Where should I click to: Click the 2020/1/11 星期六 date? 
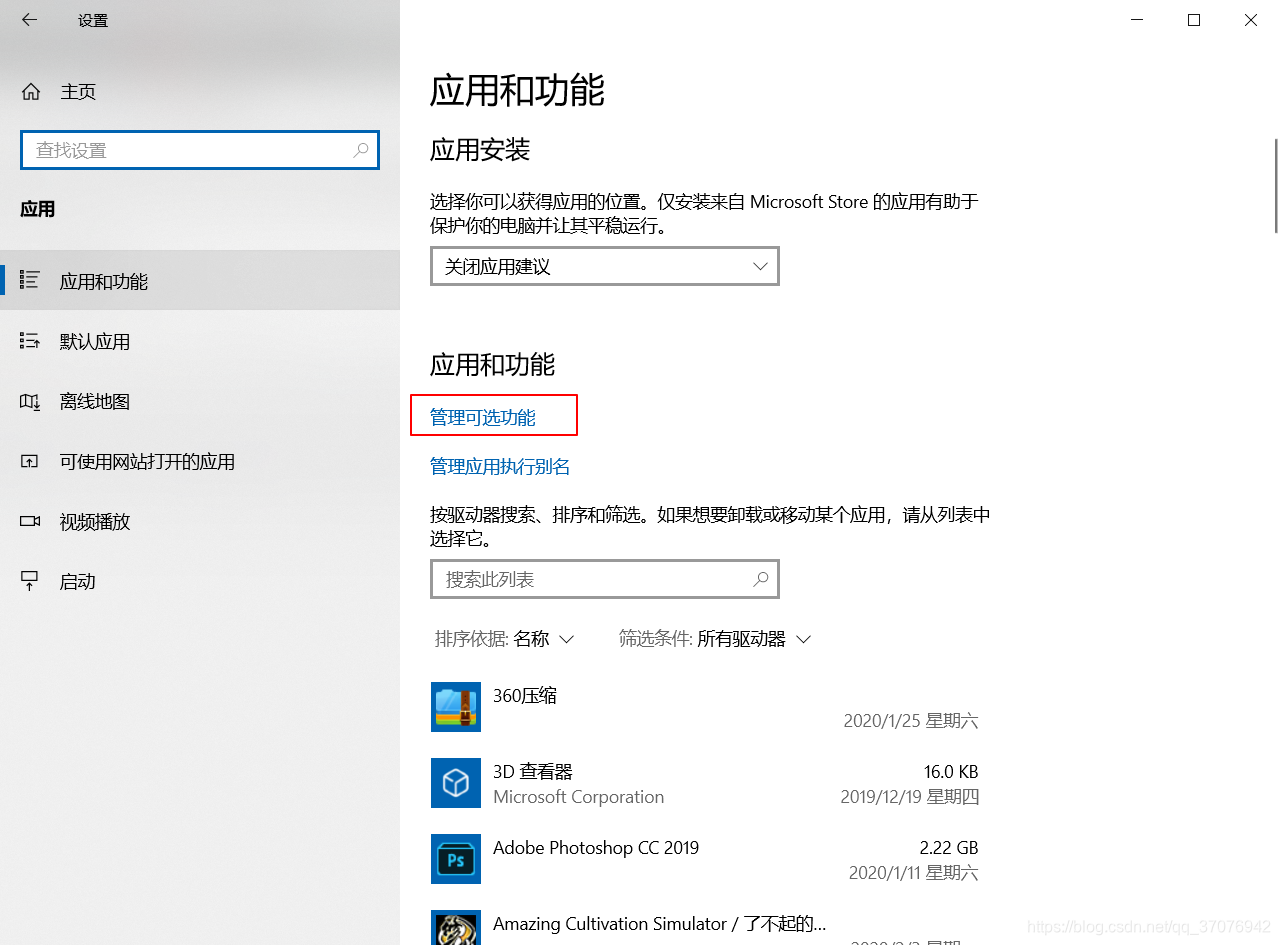913,873
